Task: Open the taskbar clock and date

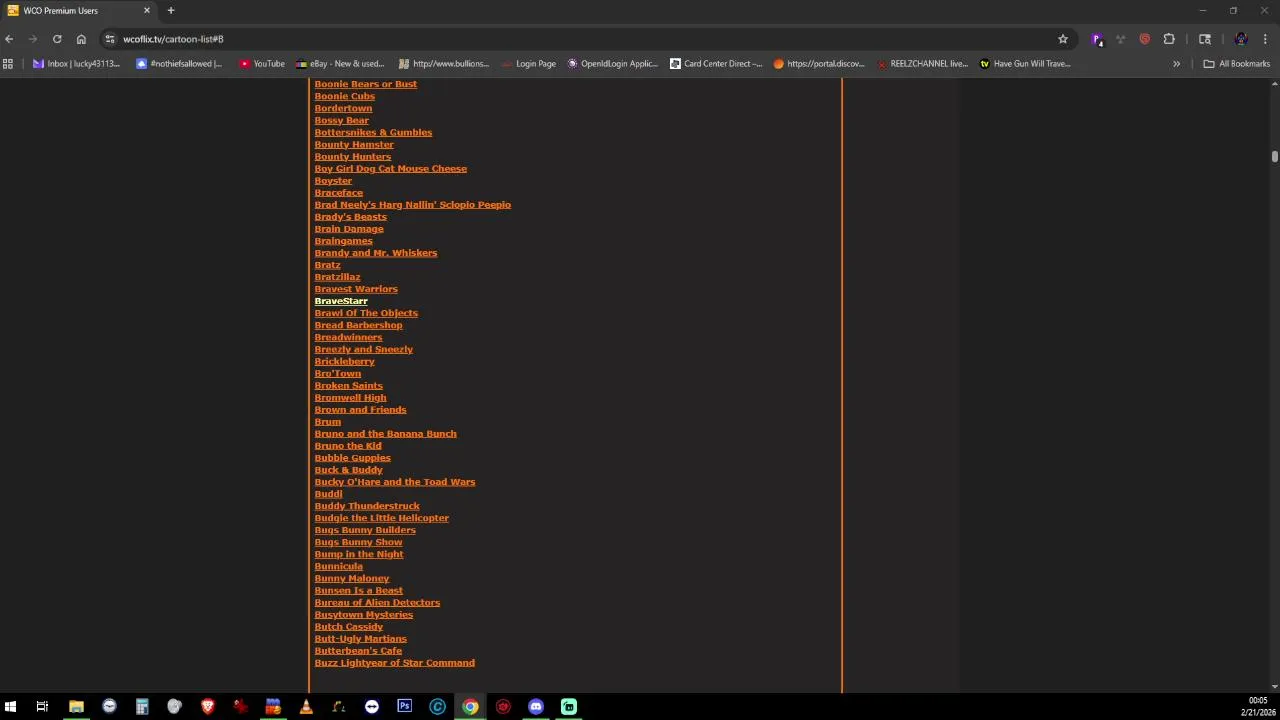Action: point(1258,707)
